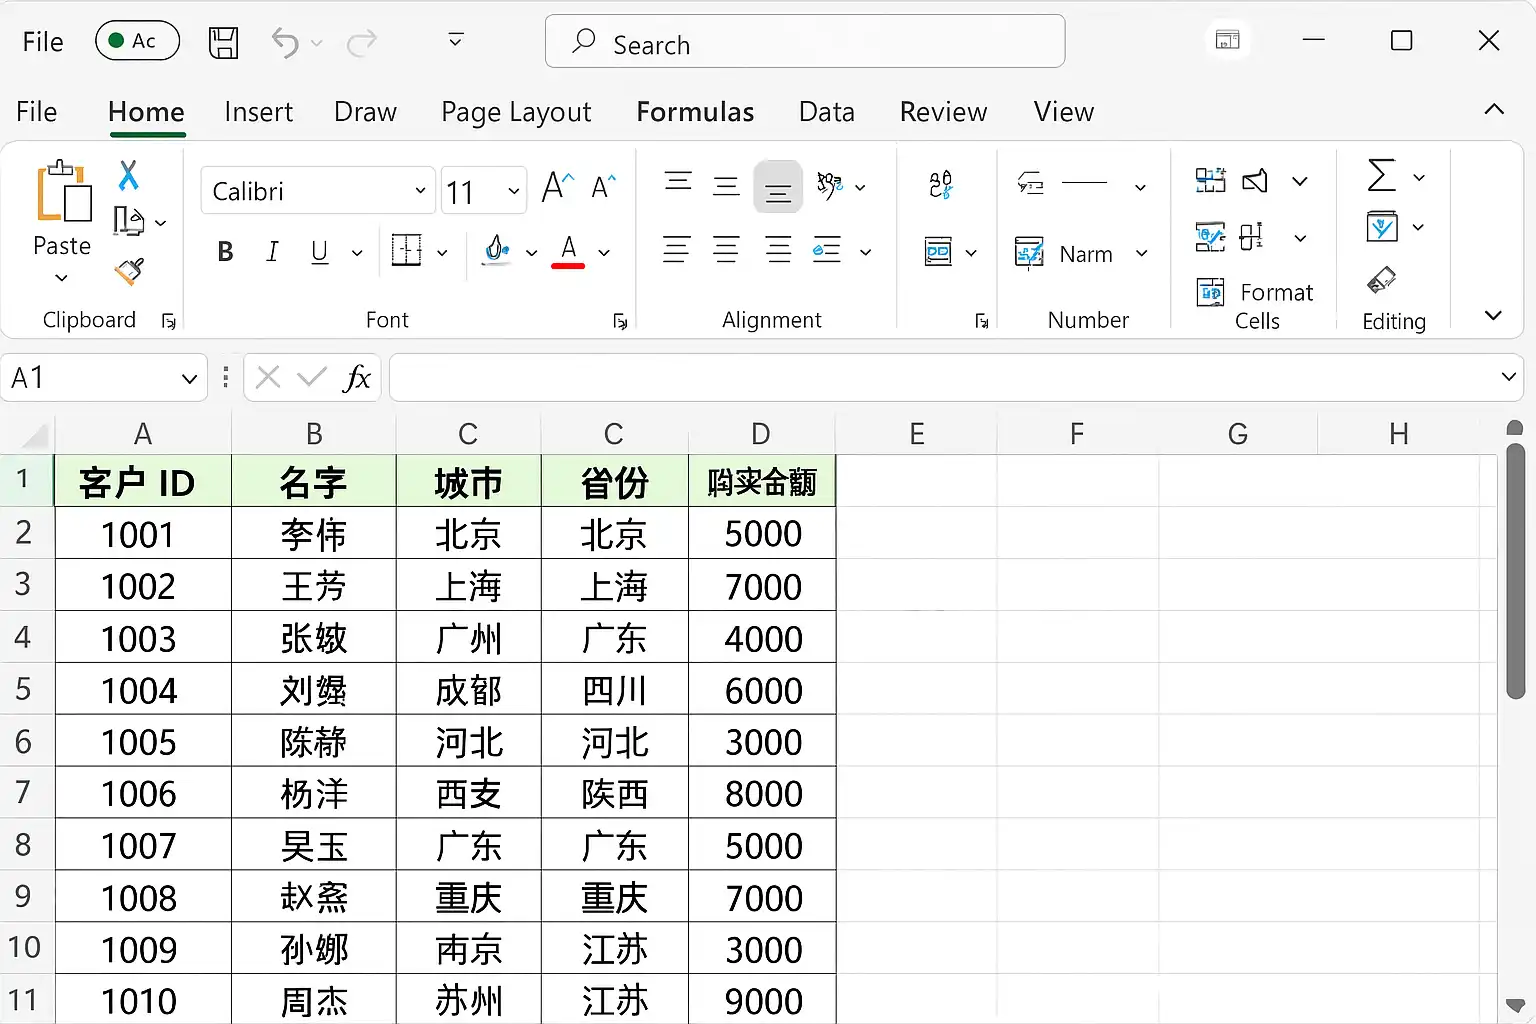Select the Format Painter brush icon
The width and height of the screenshot is (1536, 1024).
129,271
